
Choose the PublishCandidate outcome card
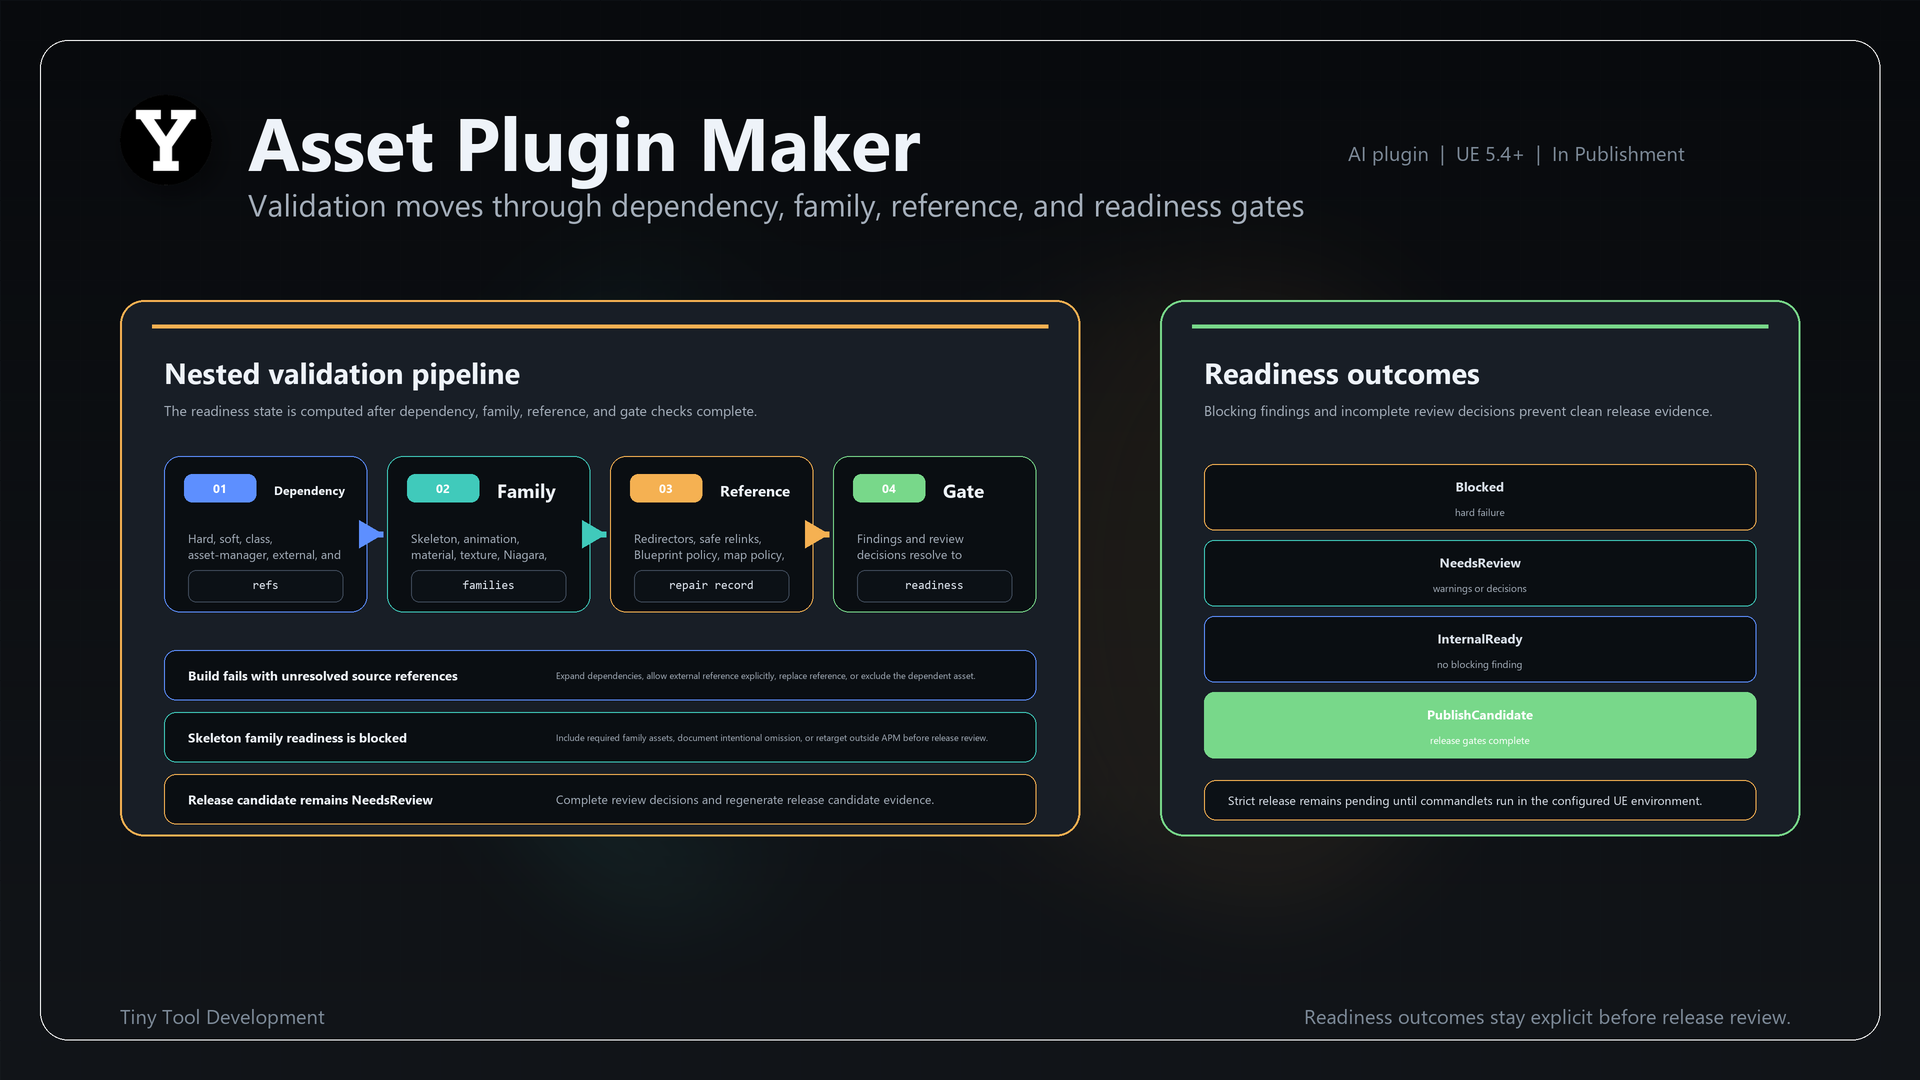coord(1480,725)
